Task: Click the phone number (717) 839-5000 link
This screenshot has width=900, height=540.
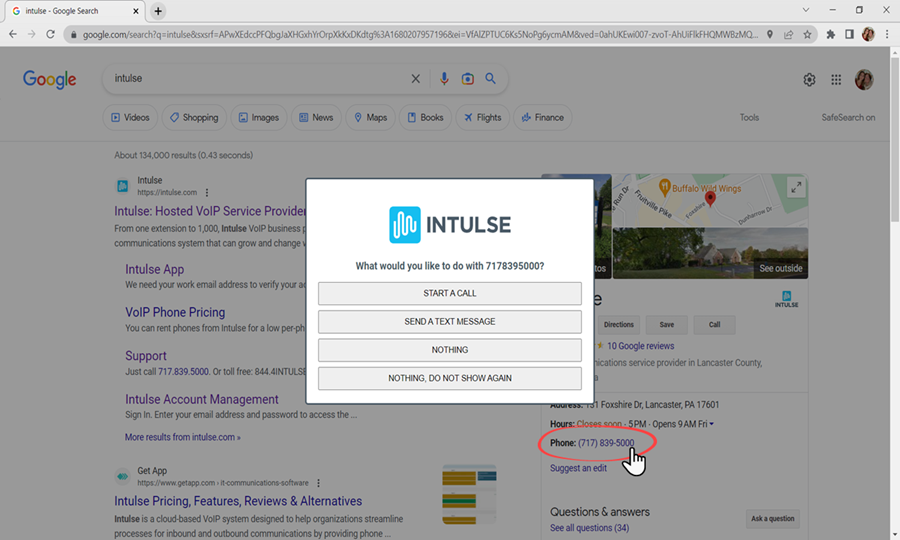Action: (x=606, y=443)
